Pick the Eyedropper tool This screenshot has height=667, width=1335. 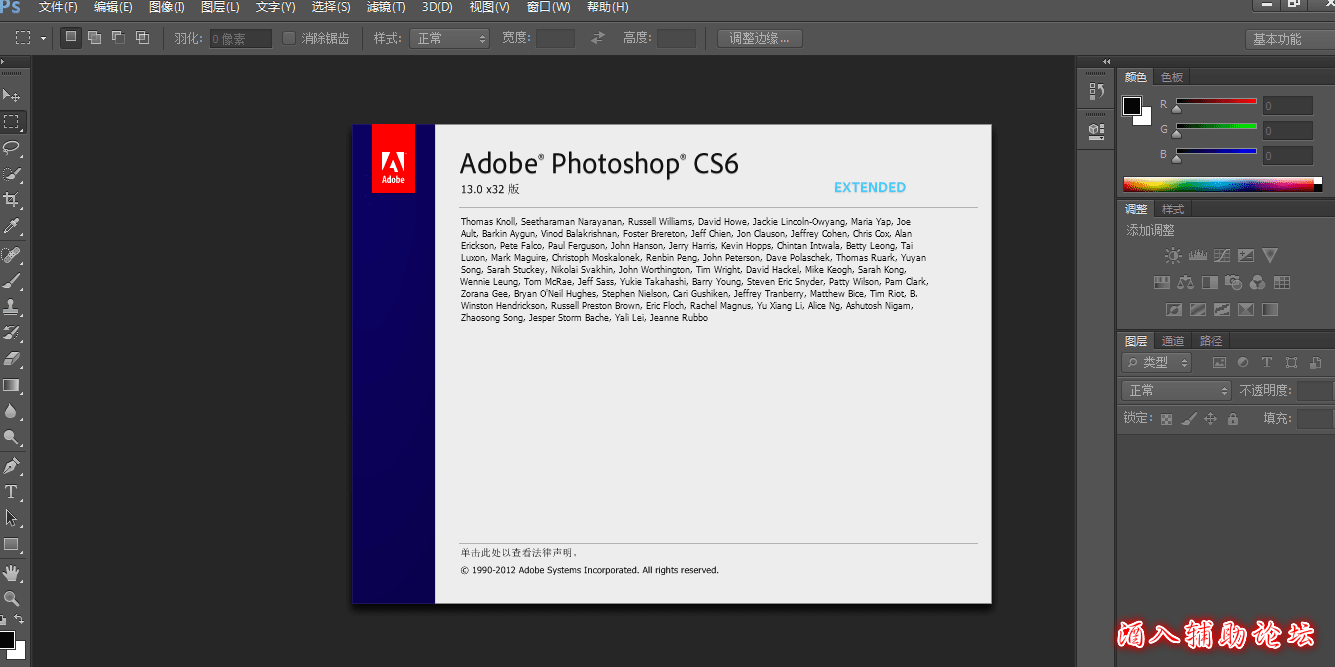click(x=12, y=226)
